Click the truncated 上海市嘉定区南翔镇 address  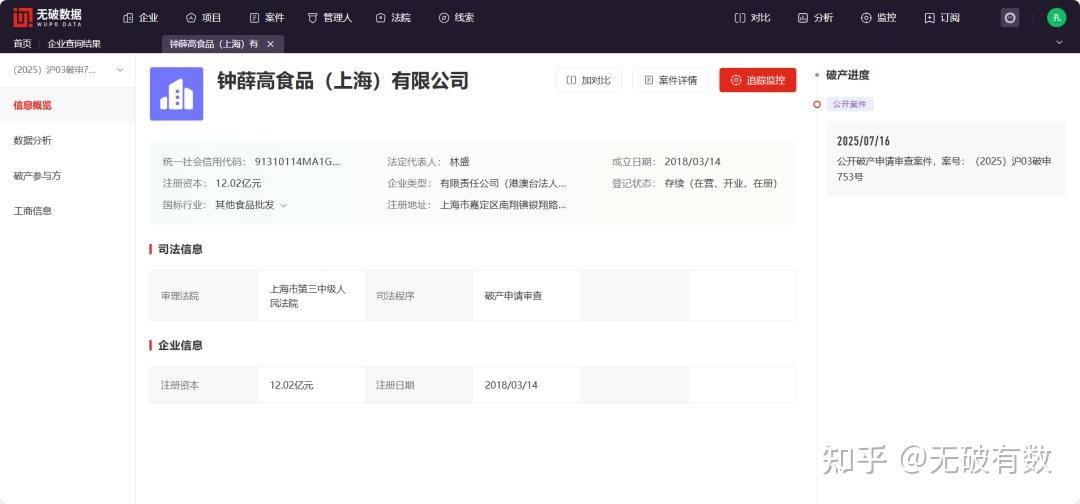point(503,205)
